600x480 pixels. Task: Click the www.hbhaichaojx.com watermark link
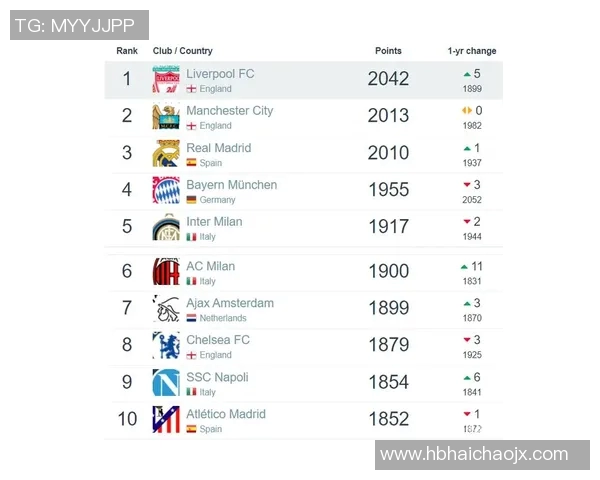[x=474, y=455]
